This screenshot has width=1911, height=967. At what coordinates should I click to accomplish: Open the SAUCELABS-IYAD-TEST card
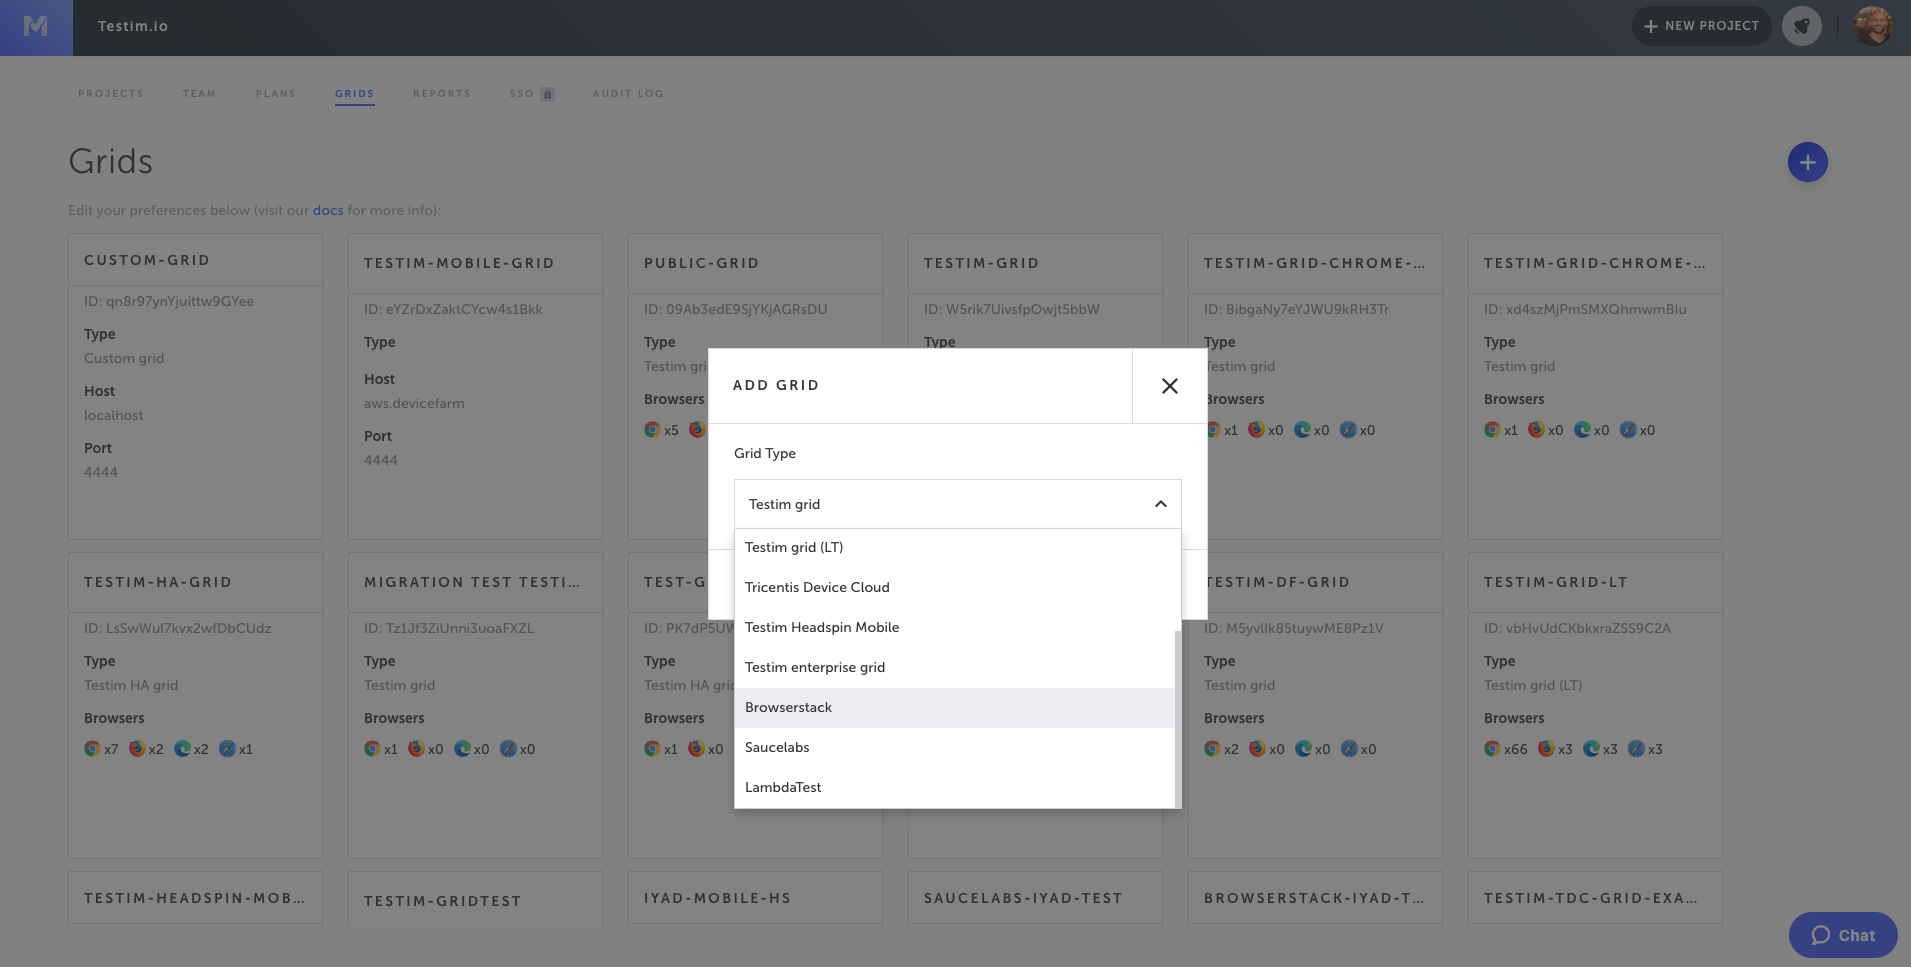tap(1035, 898)
